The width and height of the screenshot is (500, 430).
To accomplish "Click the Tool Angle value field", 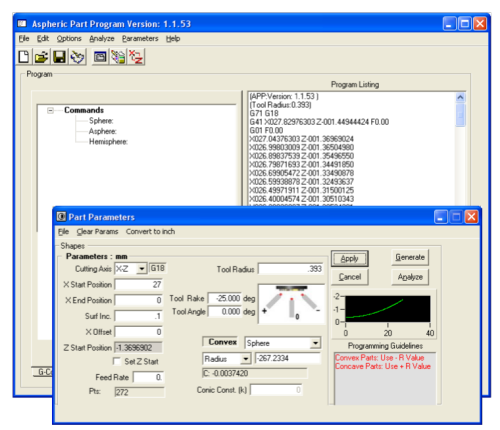I will [225, 312].
